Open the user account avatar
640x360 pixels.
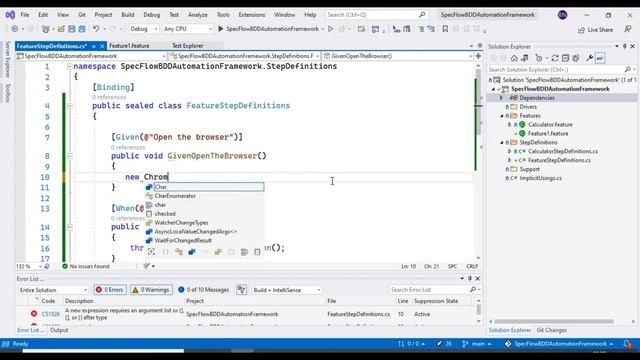[x=562, y=15]
